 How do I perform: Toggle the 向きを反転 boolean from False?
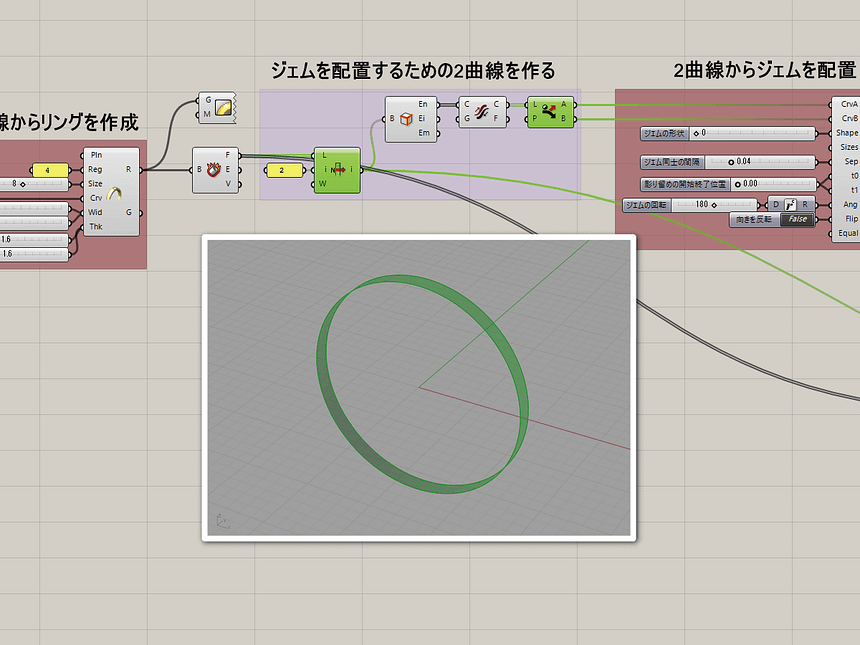pyautogui.click(x=797, y=219)
